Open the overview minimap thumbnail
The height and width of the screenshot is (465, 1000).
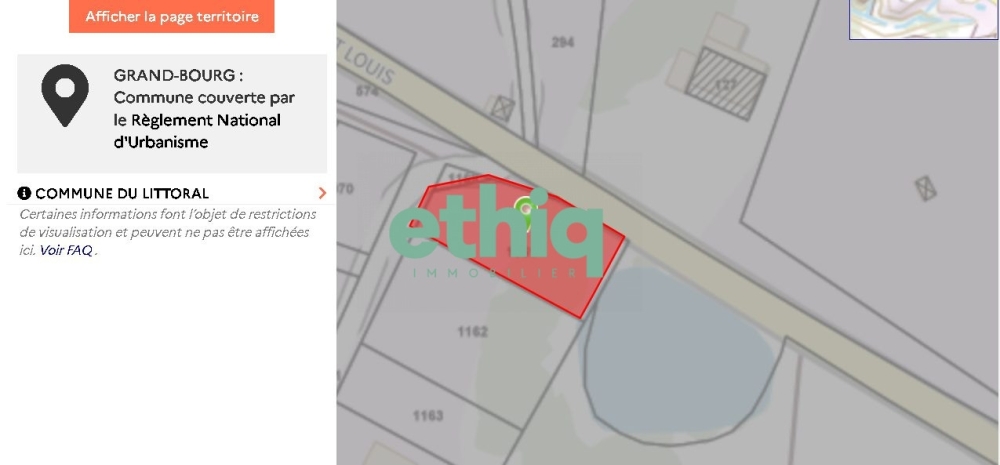[x=924, y=19]
